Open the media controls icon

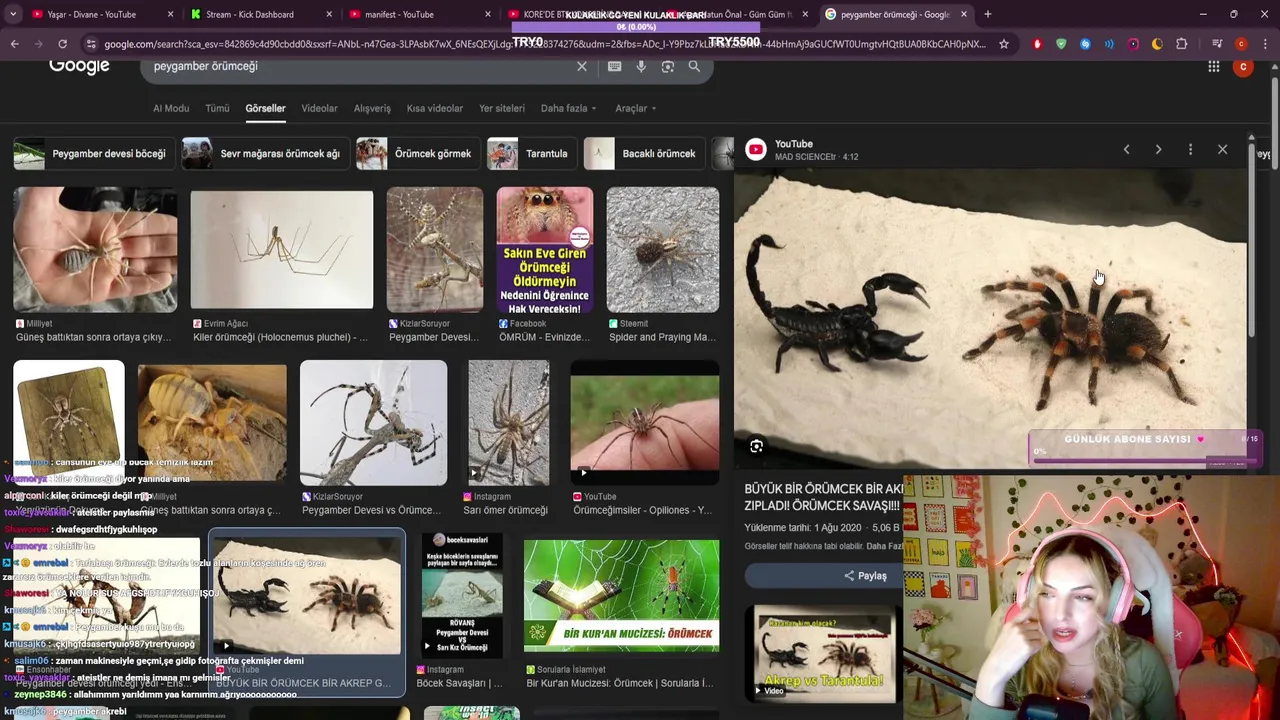(1217, 44)
